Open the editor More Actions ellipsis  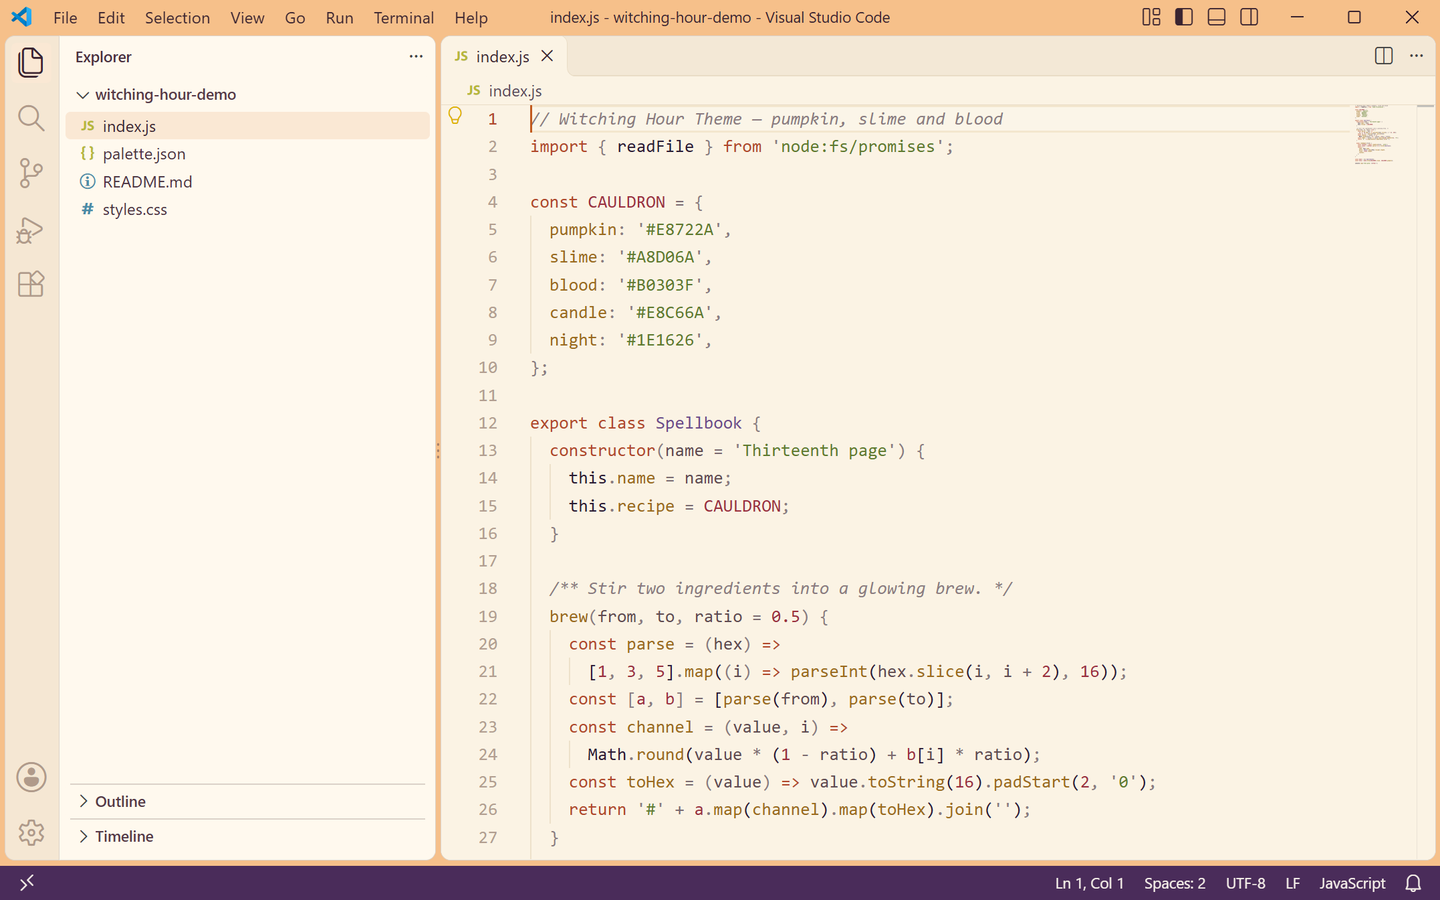point(1416,56)
